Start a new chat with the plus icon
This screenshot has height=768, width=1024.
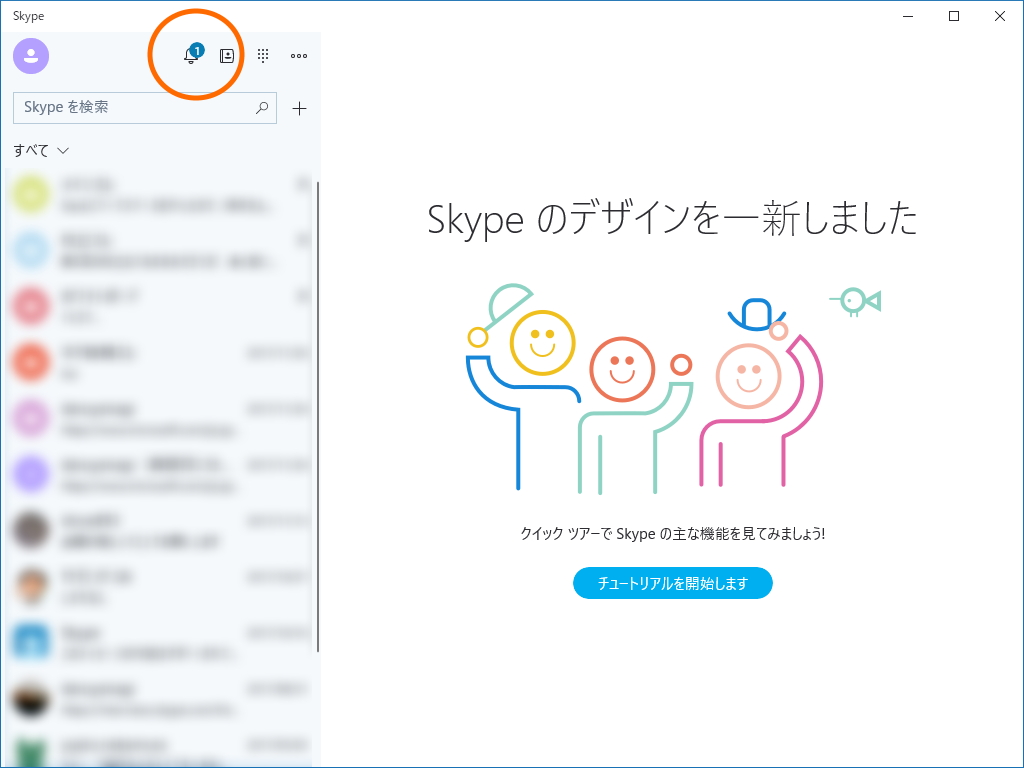[298, 108]
